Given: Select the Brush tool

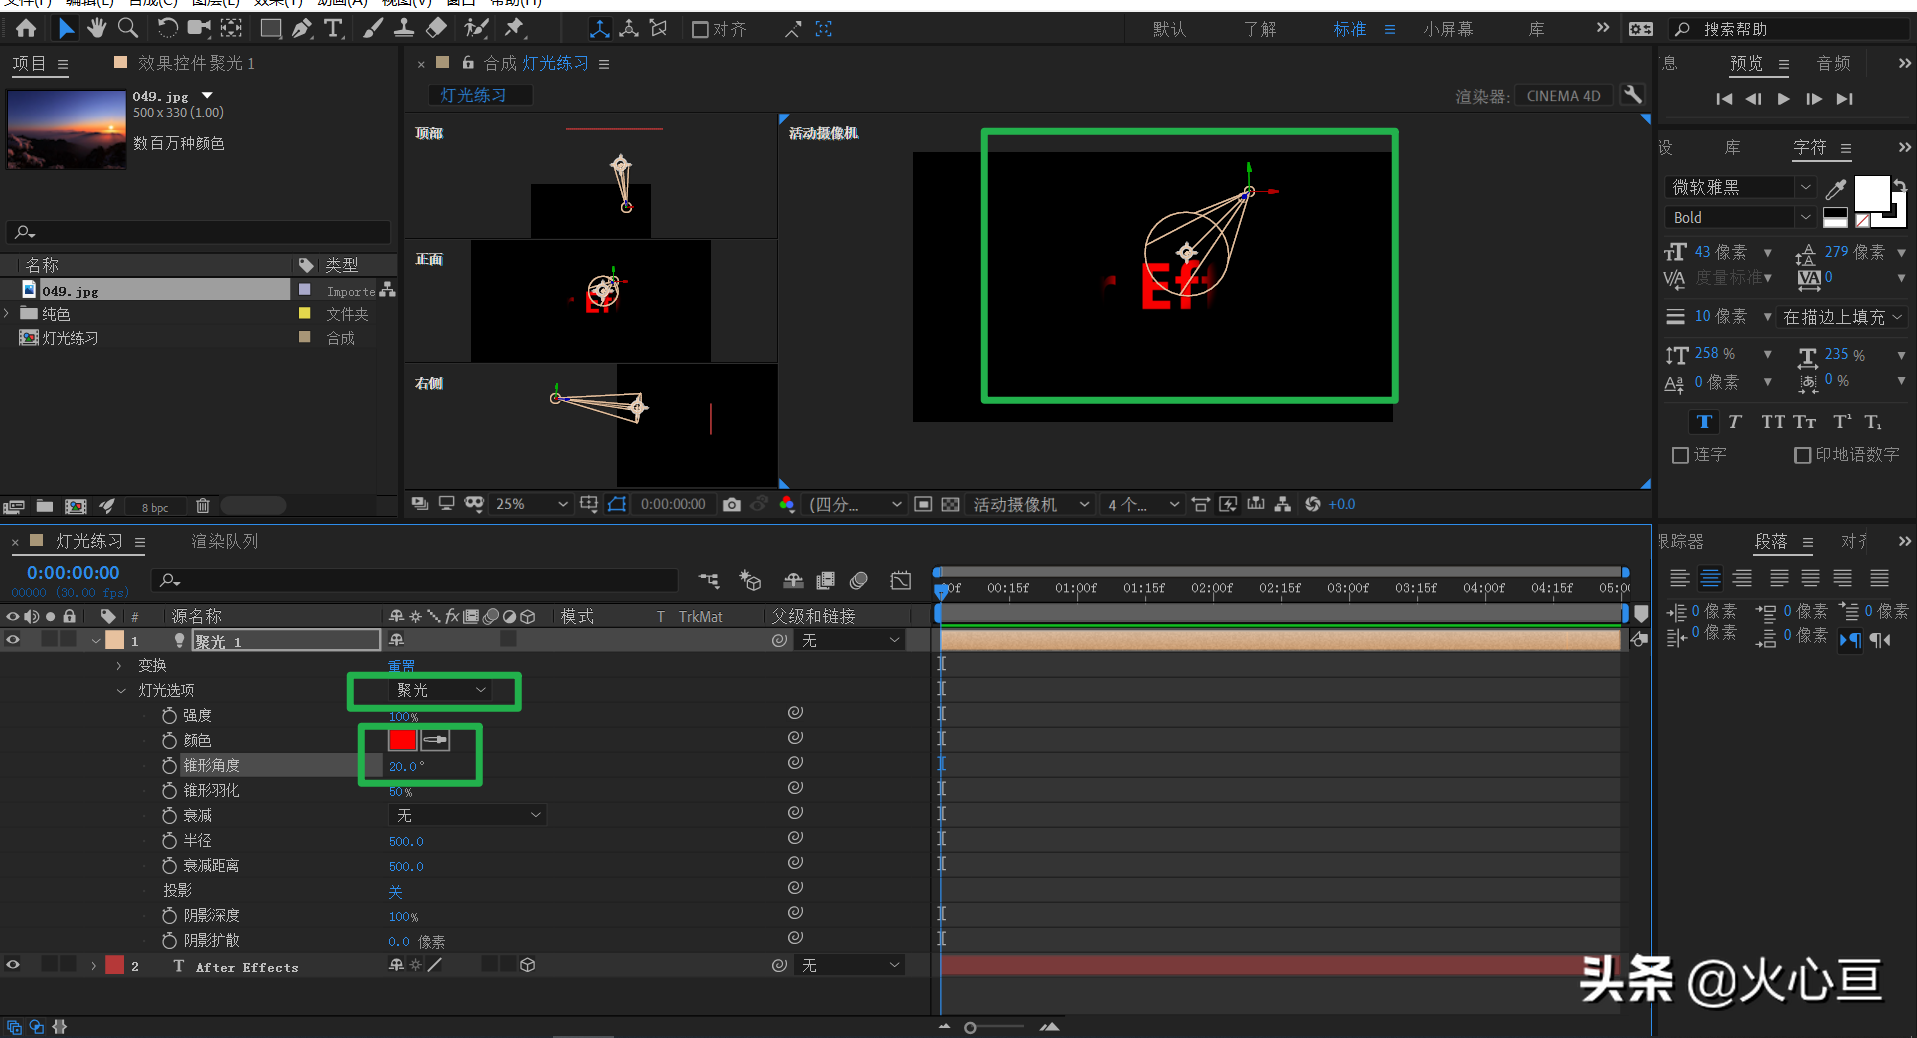Looking at the screenshot, I should click(373, 28).
